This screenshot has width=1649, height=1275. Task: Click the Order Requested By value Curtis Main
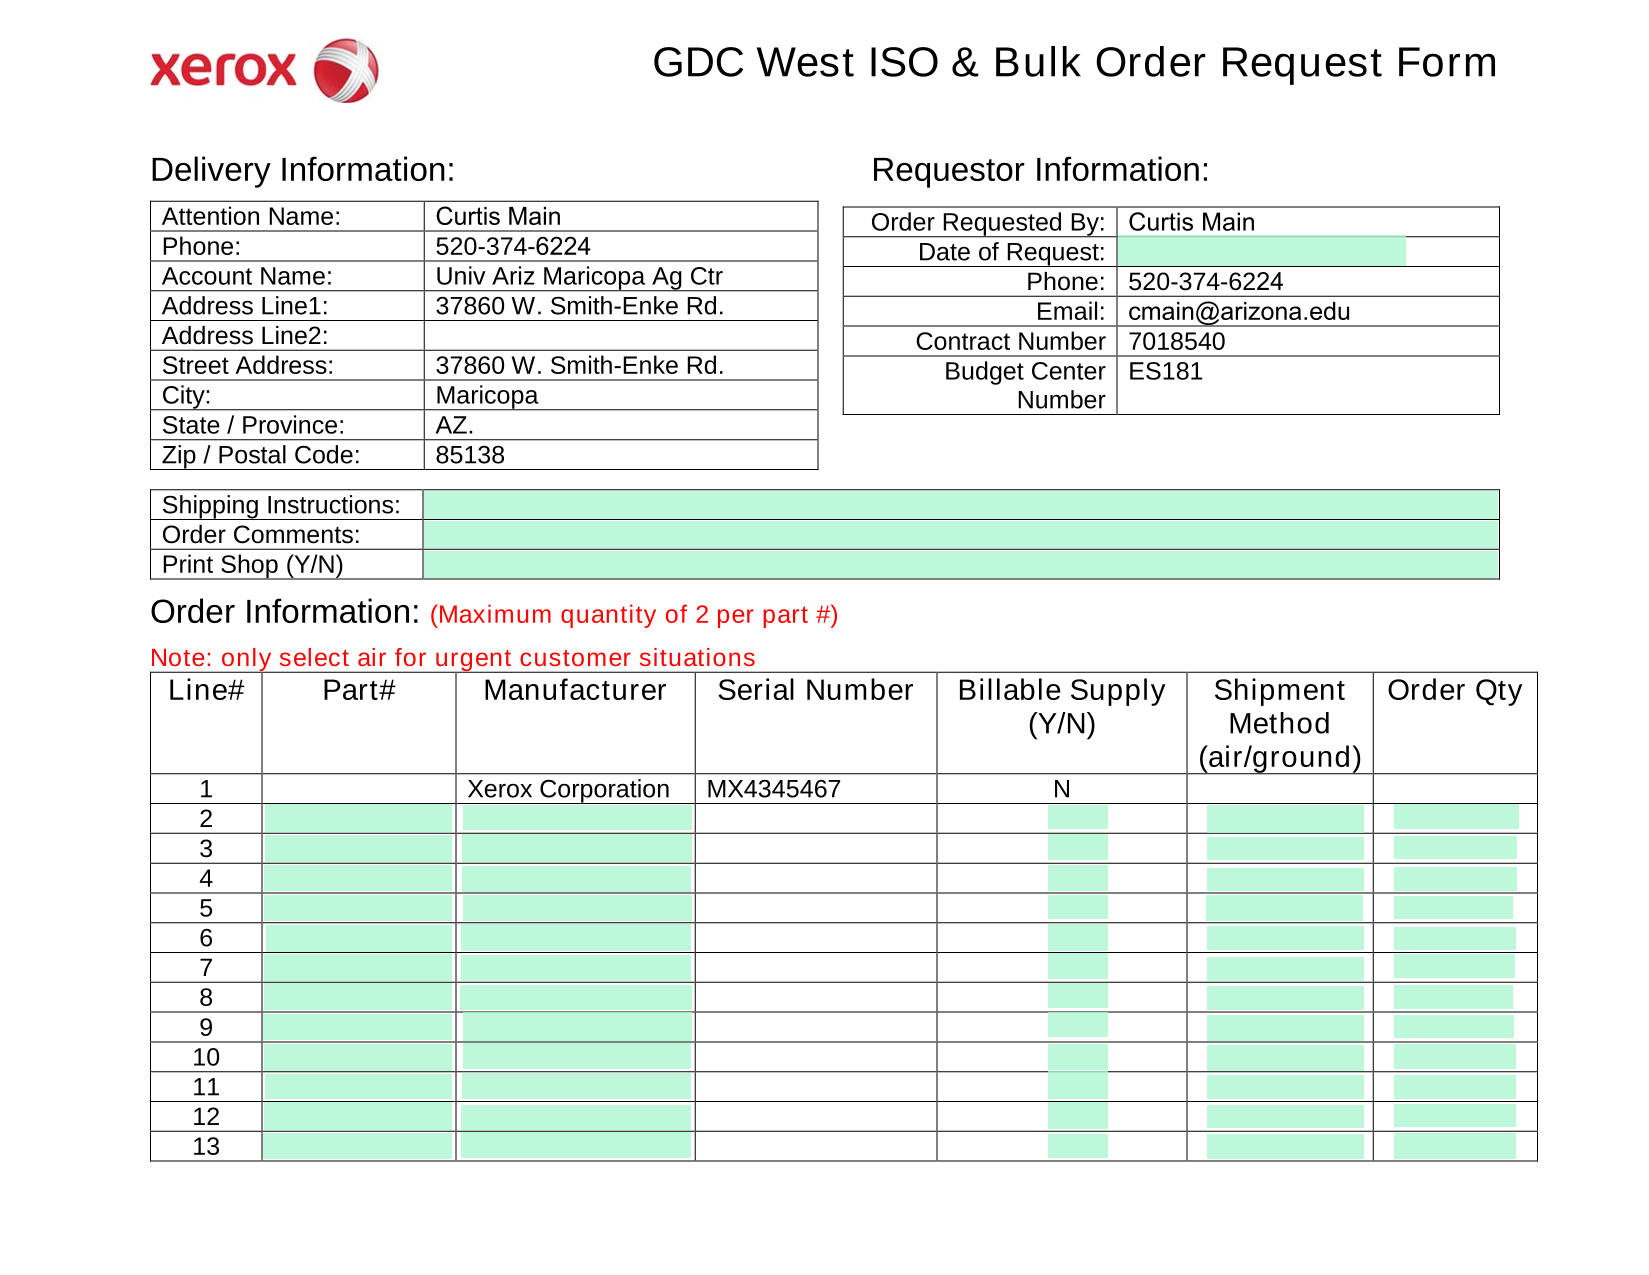click(1191, 222)
